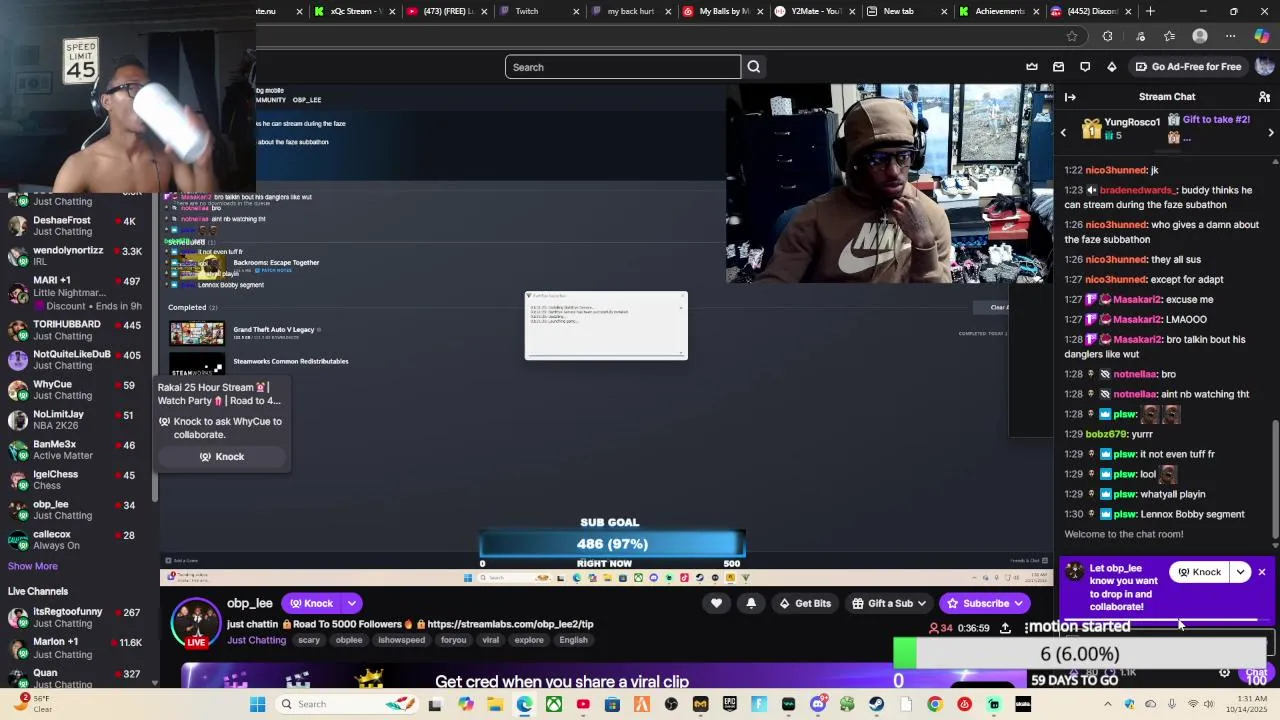Image resolution: width=1280 pixels, height=720 pixels.
Task: Open chat settings gear icon
Action: coord(1224,673)
